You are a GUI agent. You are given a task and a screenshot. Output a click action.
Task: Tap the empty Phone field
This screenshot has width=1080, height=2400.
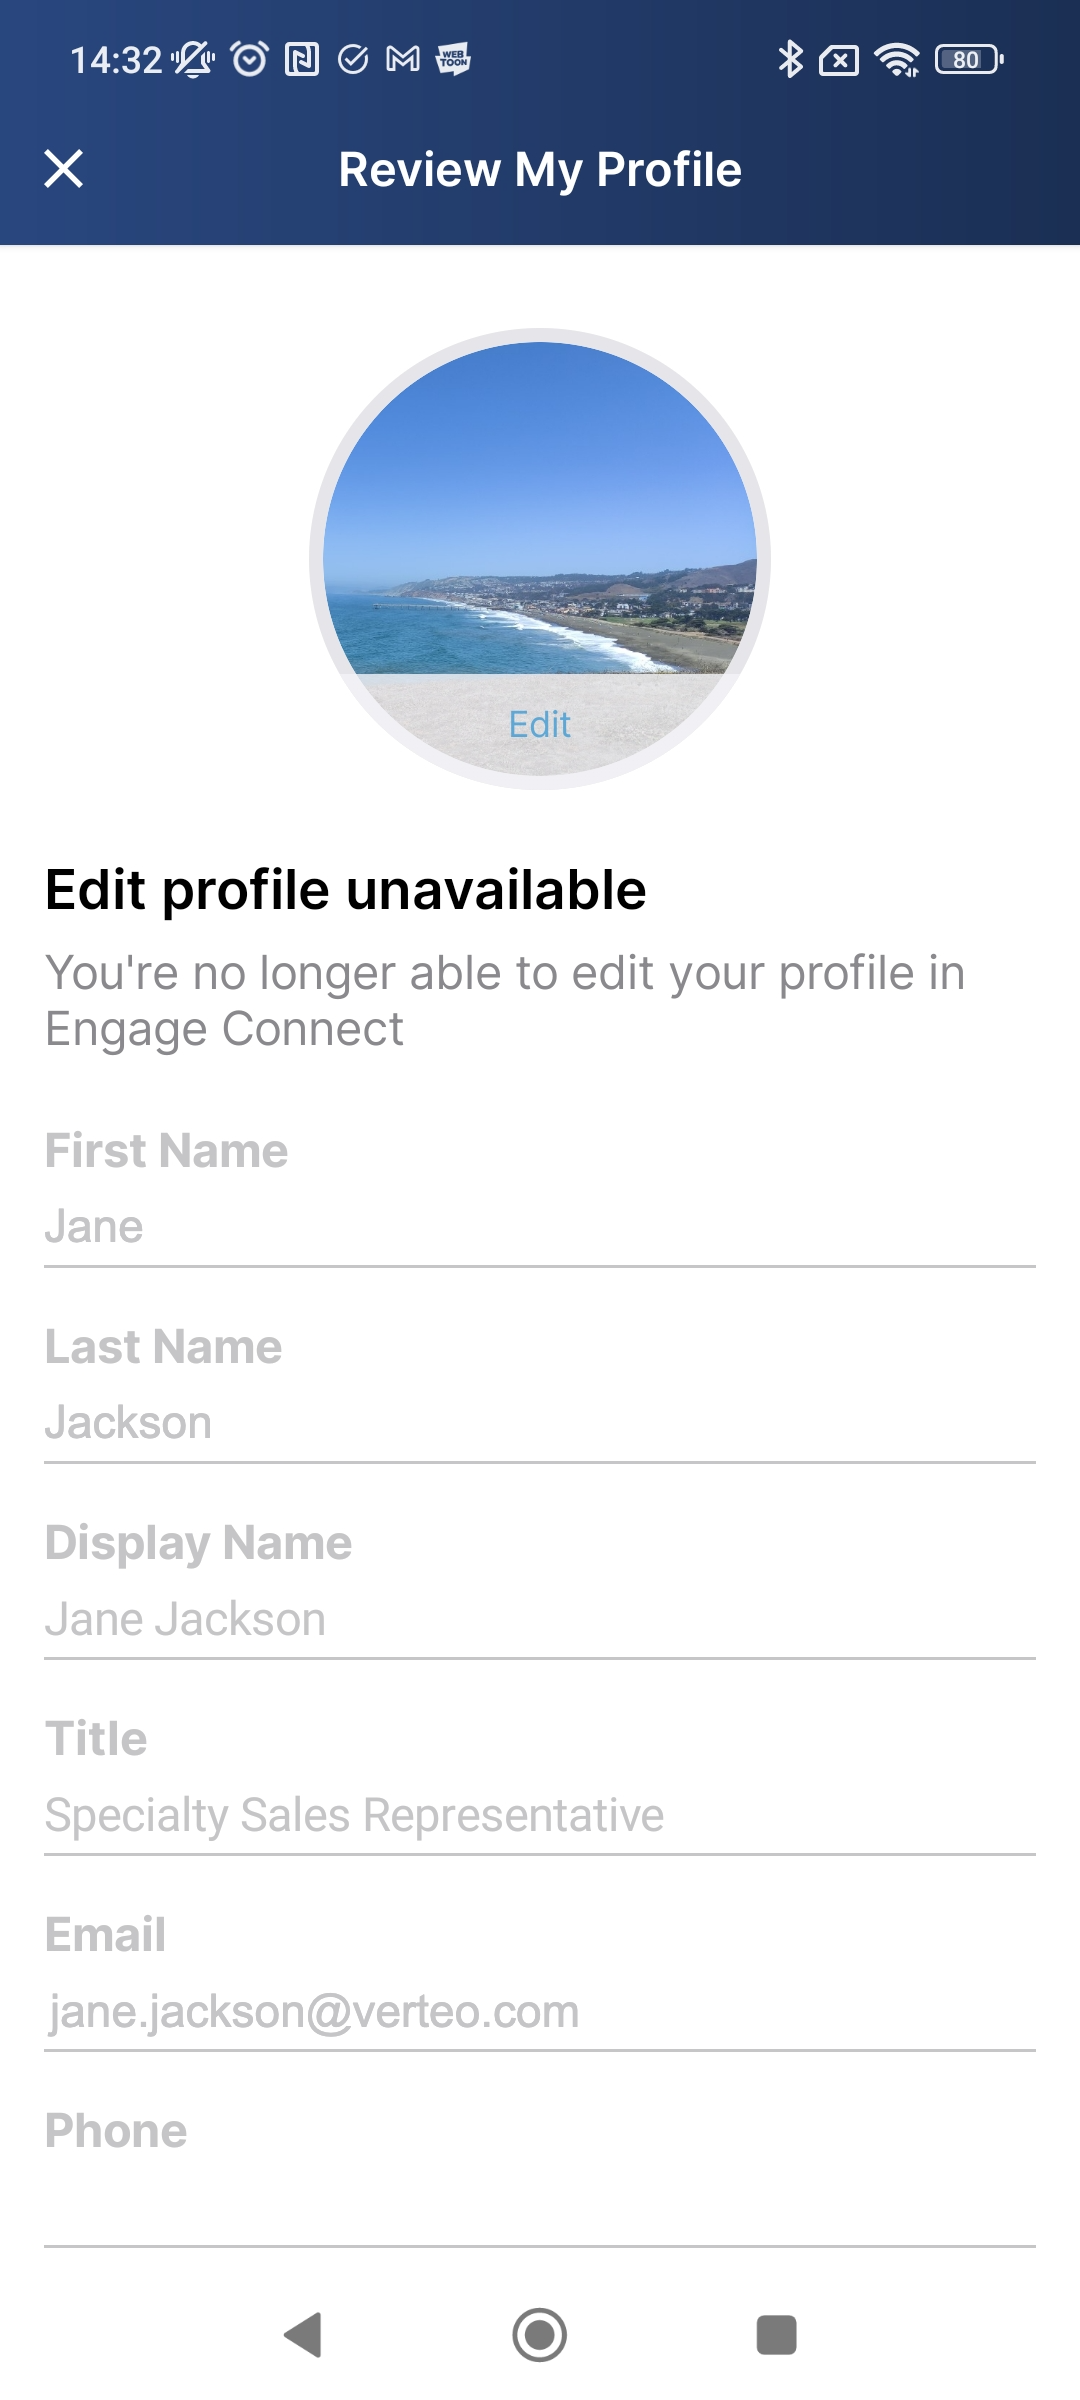pyautogui.click(x=540, y=2205)
